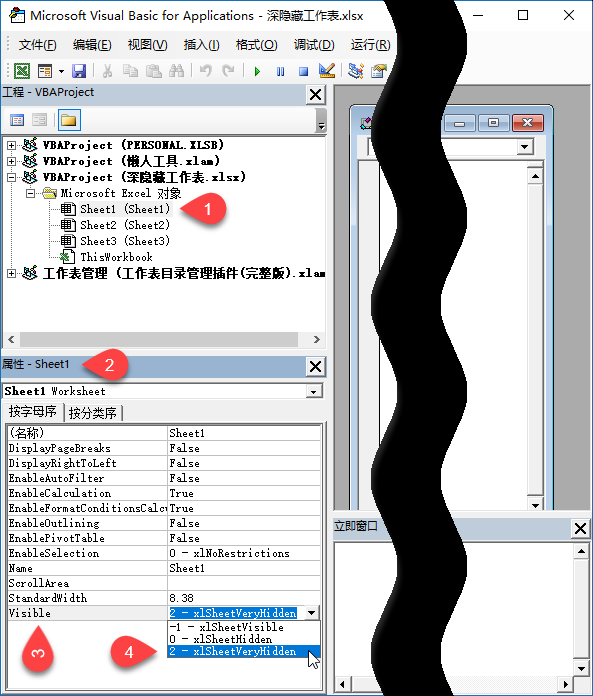
Task: Close the 属性 - Sheet1 panel
Action: (316, 367)
